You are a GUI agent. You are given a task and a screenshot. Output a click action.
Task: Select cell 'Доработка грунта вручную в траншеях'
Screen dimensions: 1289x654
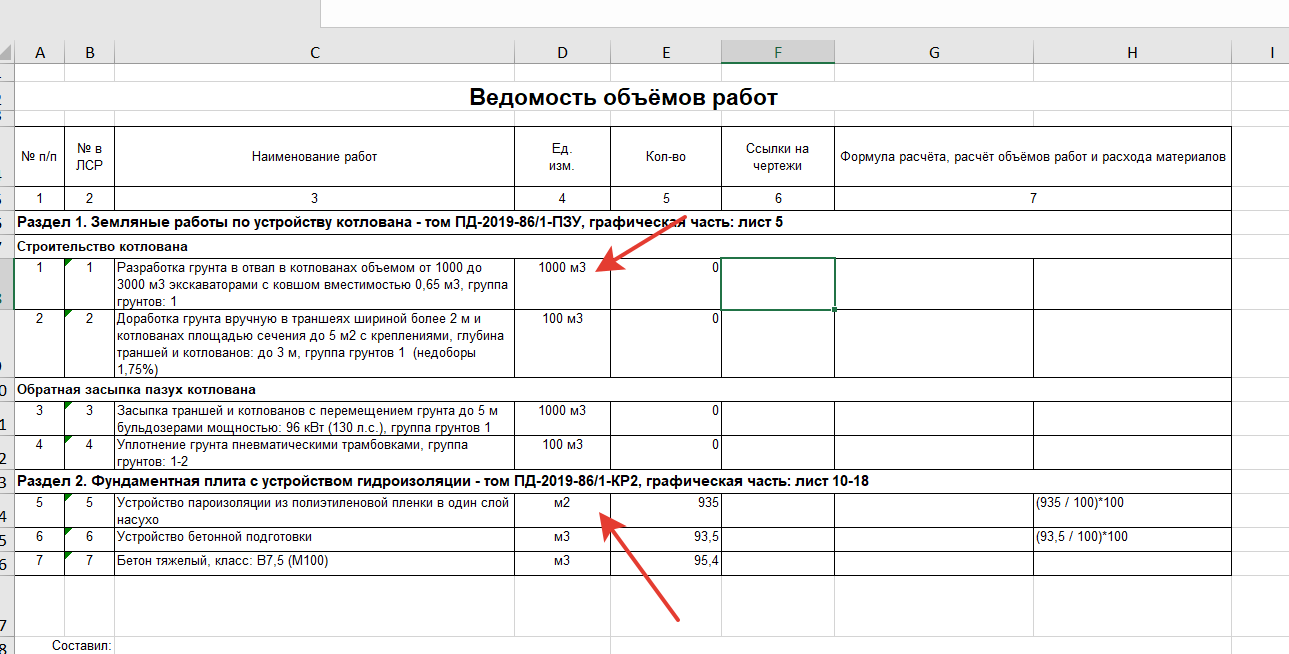[x=315, y=343]
